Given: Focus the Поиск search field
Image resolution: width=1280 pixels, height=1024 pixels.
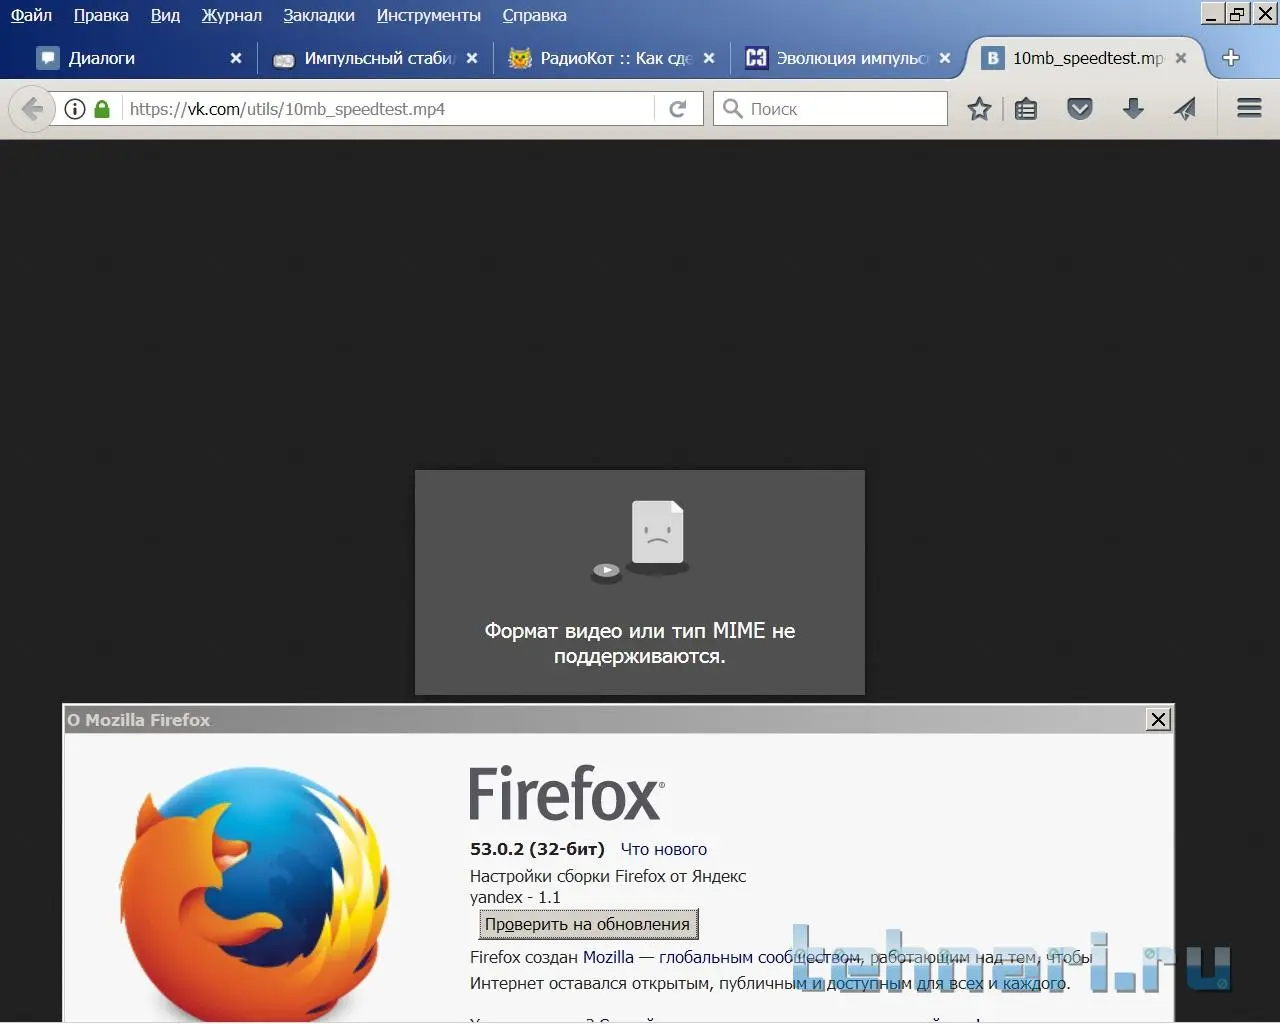Looking at the screenshot, I should click(x=830, y=109).
